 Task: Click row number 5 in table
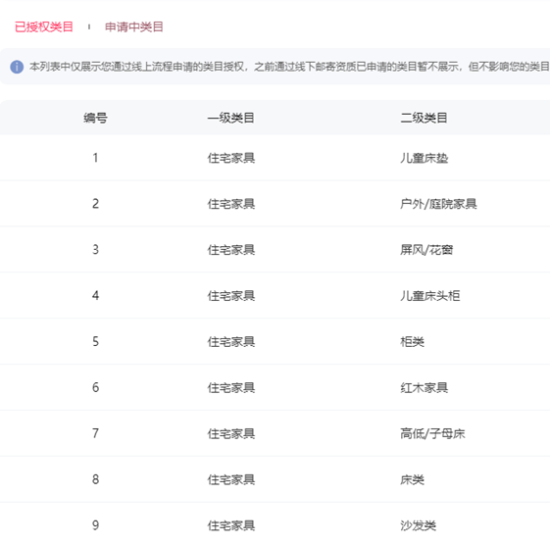(x=95, y=342)
